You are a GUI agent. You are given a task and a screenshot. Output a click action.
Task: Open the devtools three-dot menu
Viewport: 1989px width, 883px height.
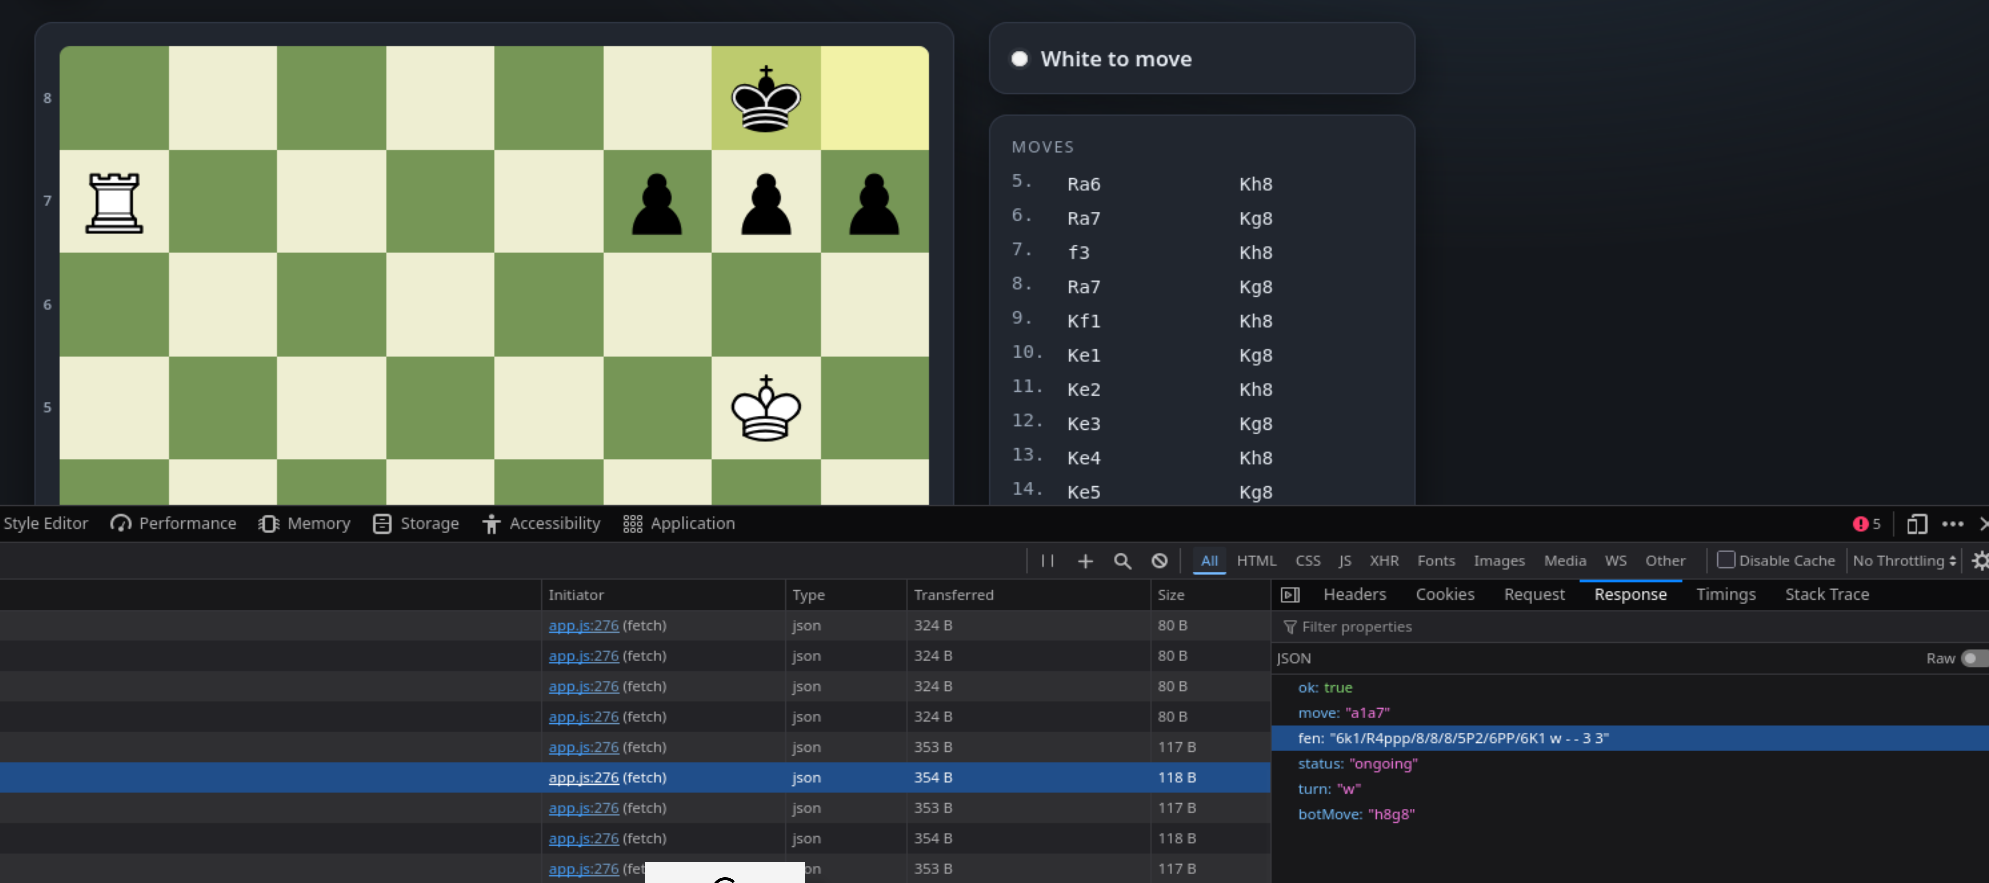click(x=1952, y=524)
